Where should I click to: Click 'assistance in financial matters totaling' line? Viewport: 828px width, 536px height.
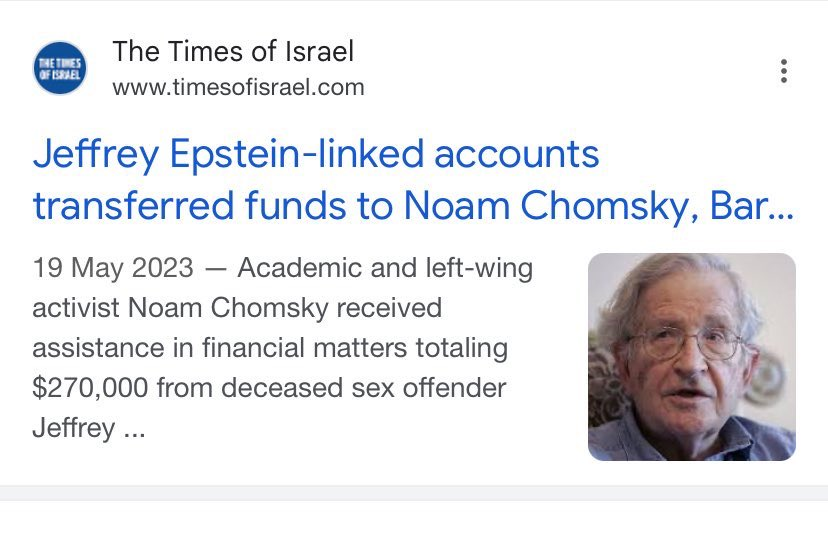pos(270,349)
